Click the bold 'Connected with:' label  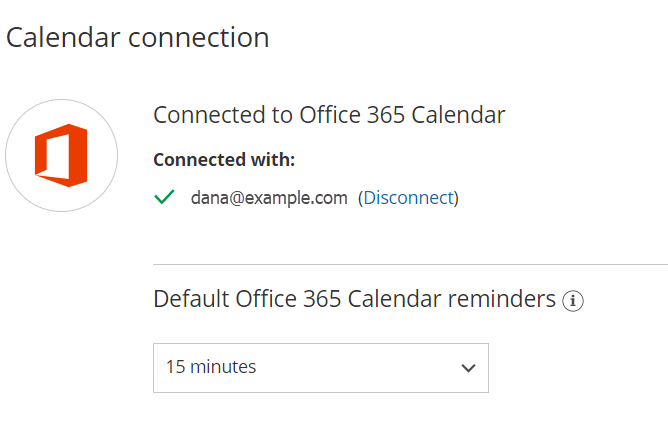click(x=224, y=159)
